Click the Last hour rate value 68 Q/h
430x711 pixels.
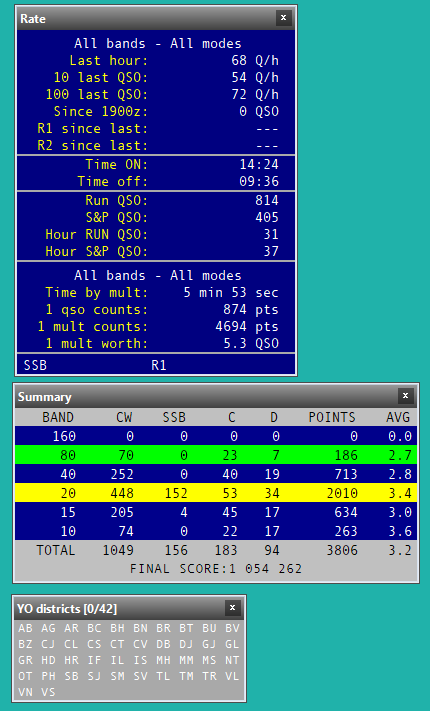pyautogui.click(x=255, y=60)
